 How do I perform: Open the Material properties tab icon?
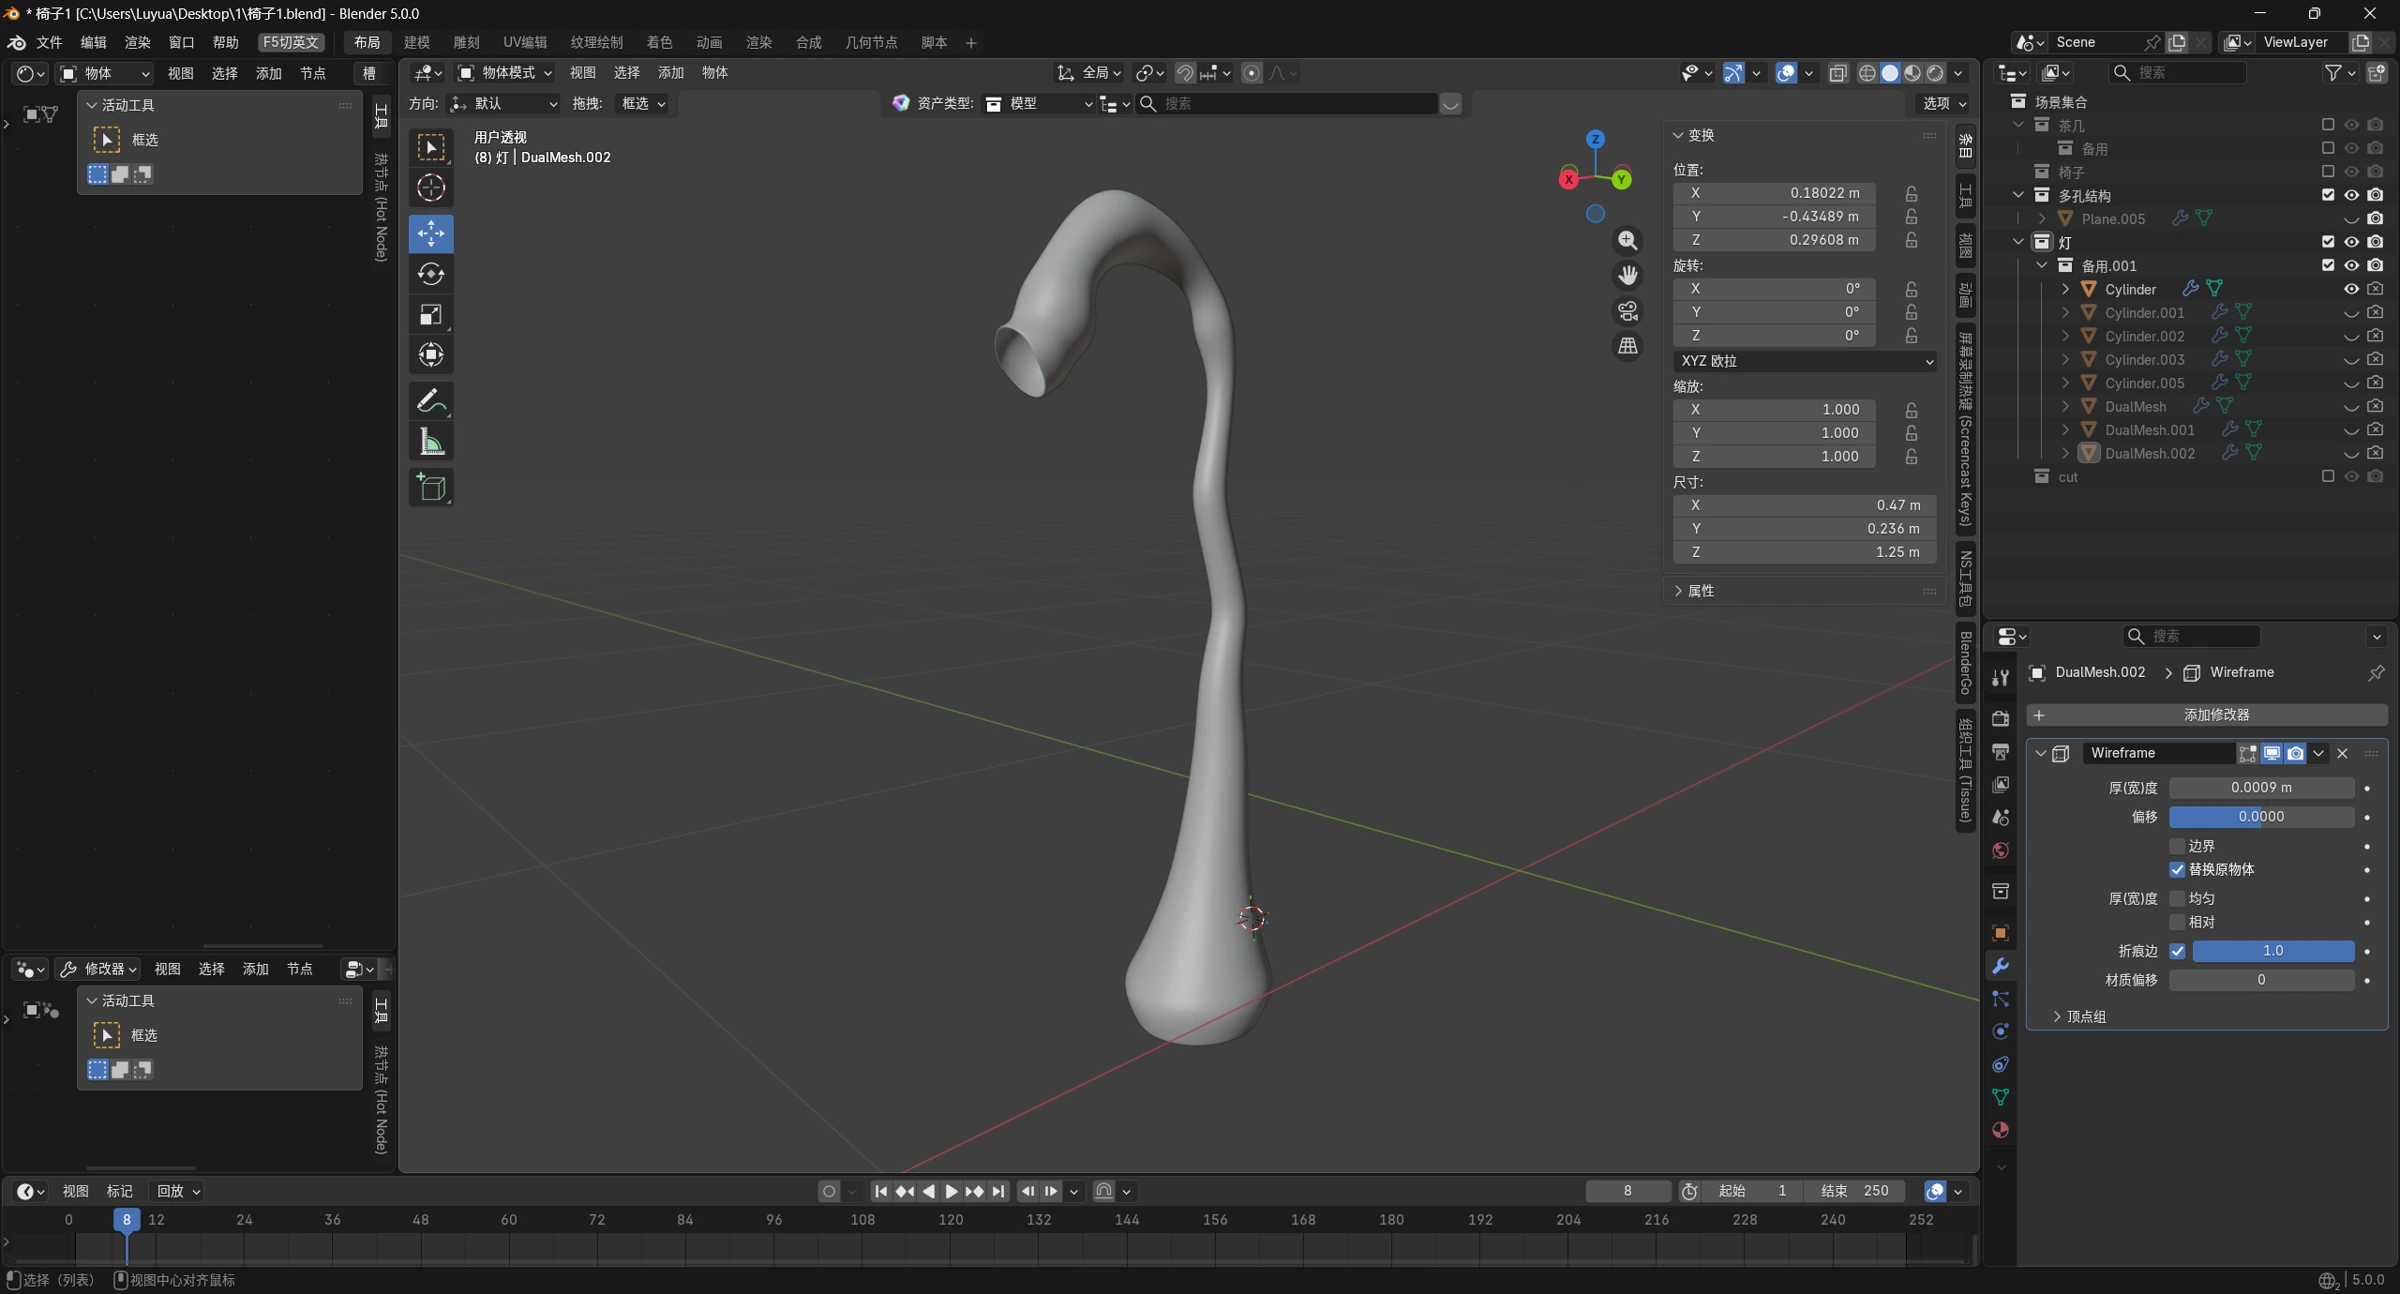2000,1130
